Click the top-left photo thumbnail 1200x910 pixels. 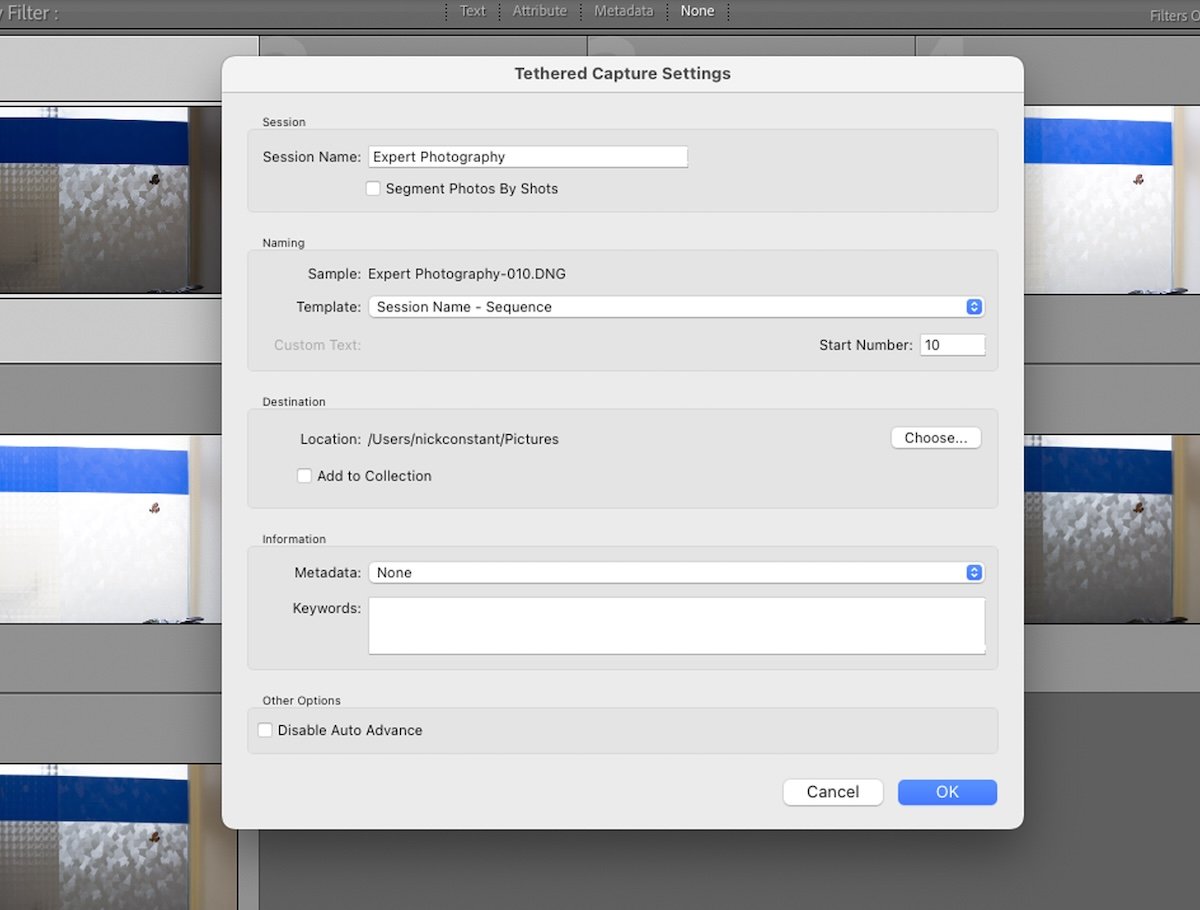pyautogui.click(x=110, y=200)
